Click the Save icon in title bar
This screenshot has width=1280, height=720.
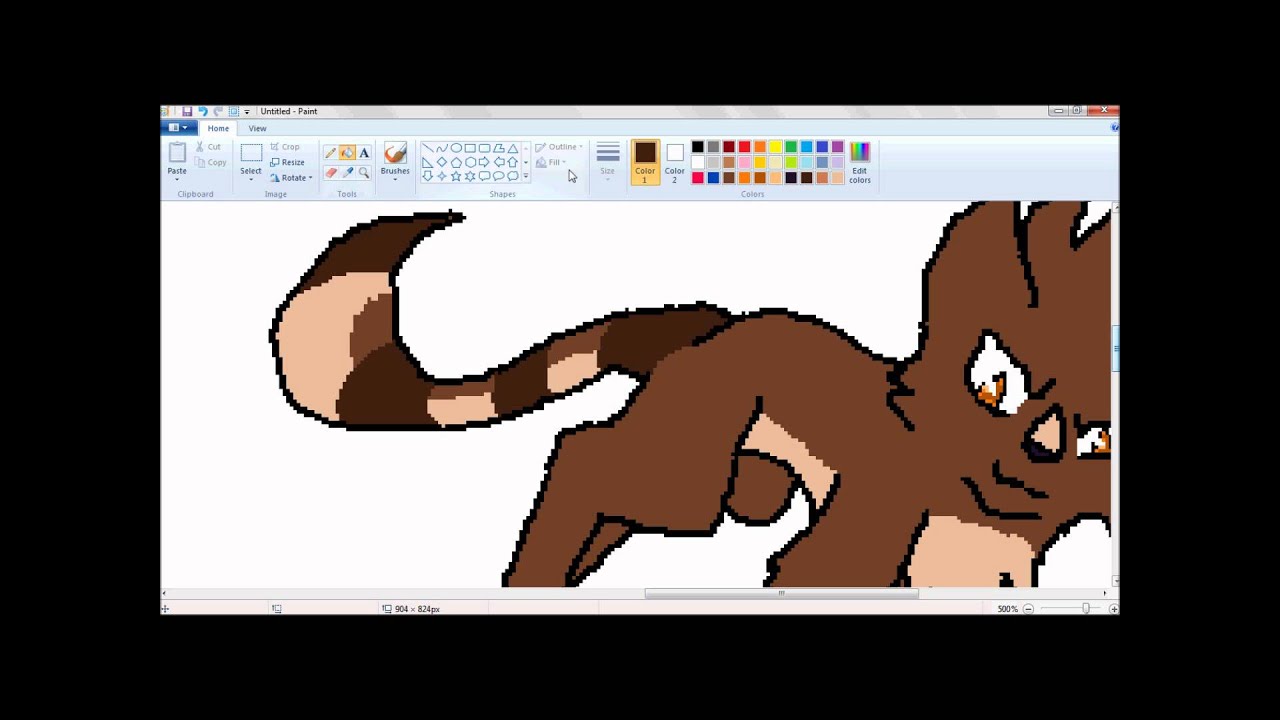click(x=187, y=111)
